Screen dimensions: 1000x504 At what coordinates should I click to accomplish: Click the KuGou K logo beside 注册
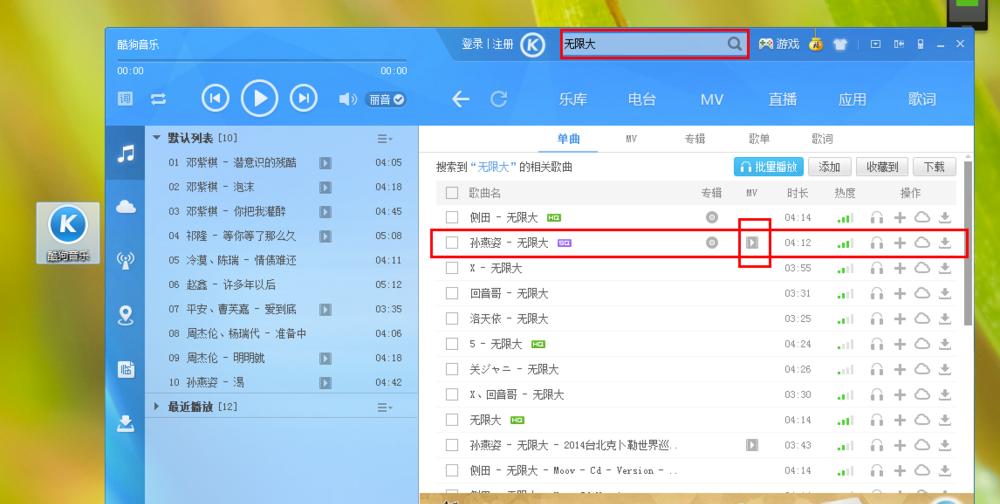pyautogui.click(x=532, y=45)
